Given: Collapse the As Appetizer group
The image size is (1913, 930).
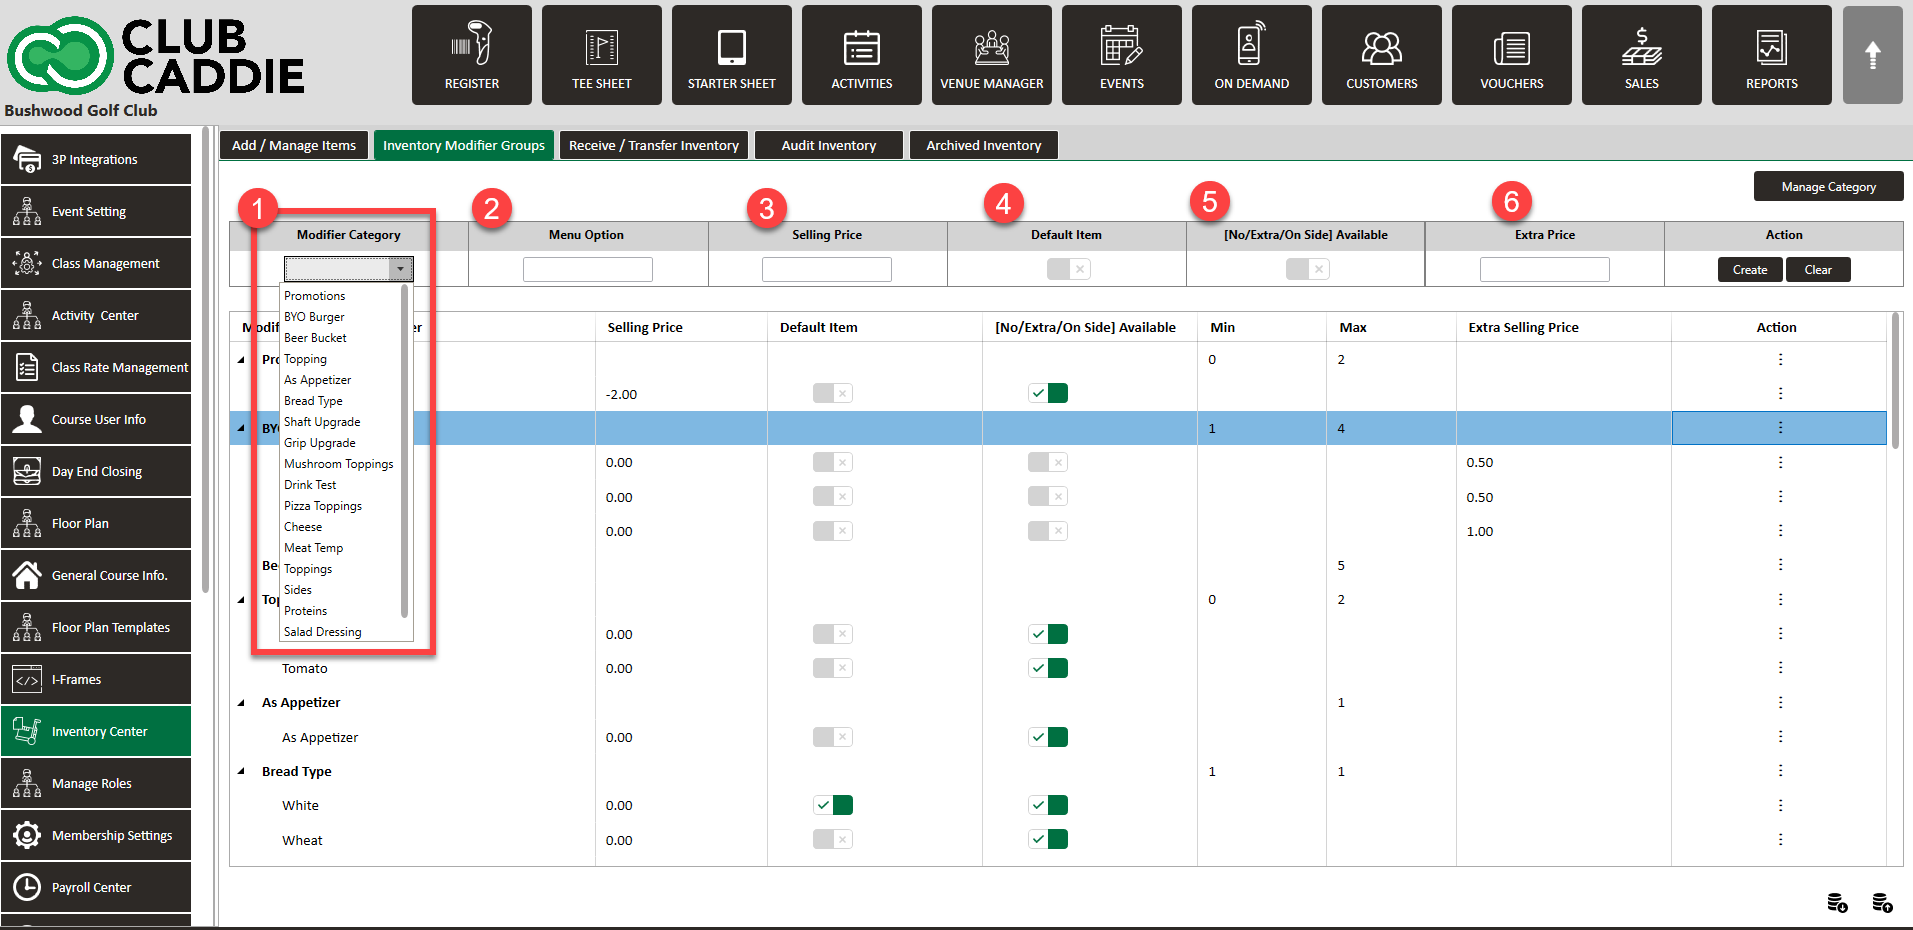Looking at the screenshot, I should [x=241, y=703].
